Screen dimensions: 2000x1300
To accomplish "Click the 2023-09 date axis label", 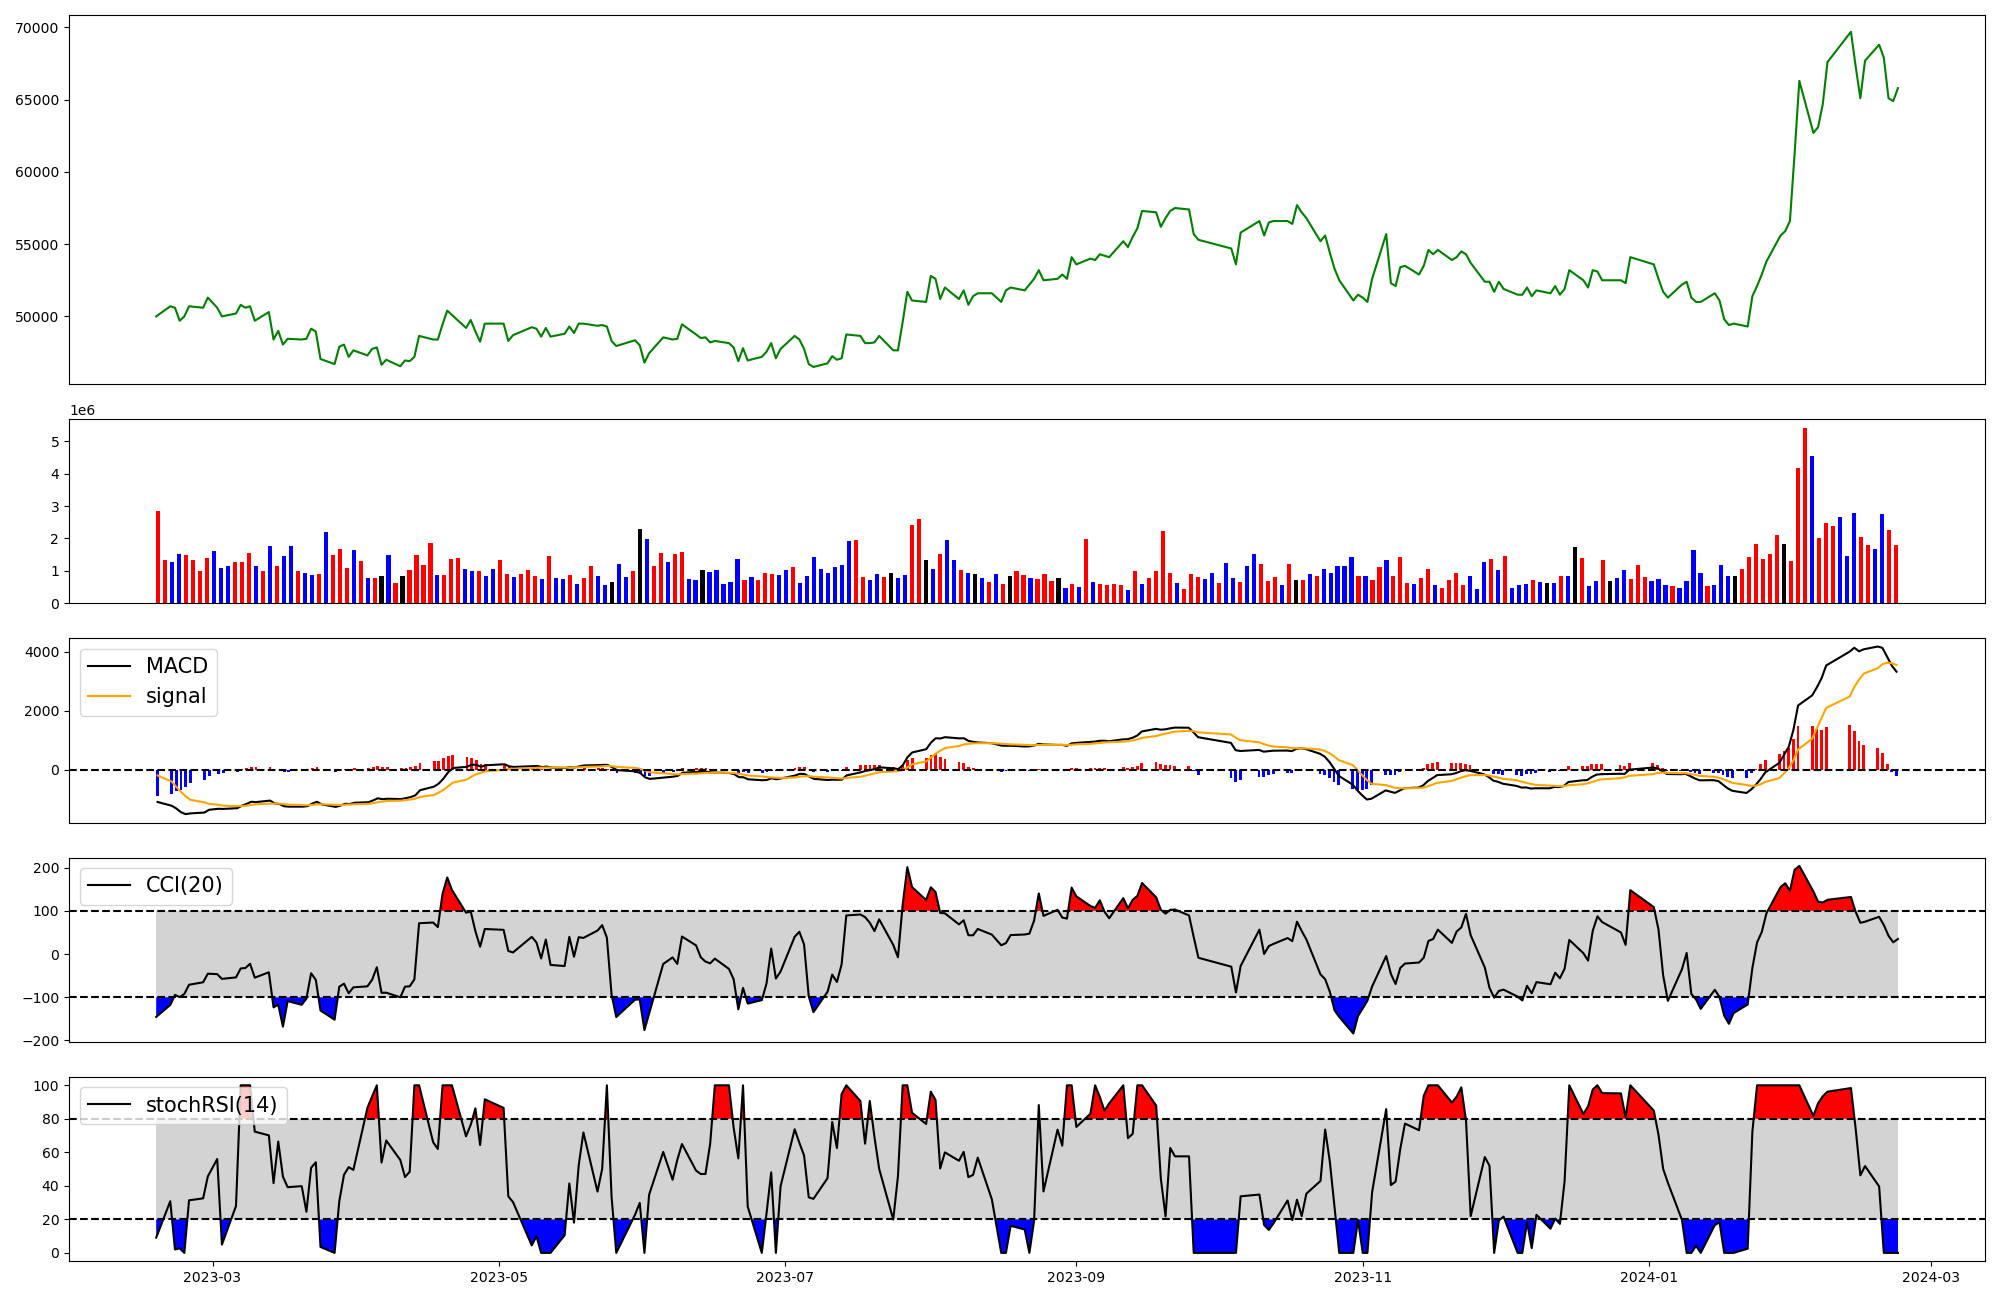I will click(1076, 1277).
